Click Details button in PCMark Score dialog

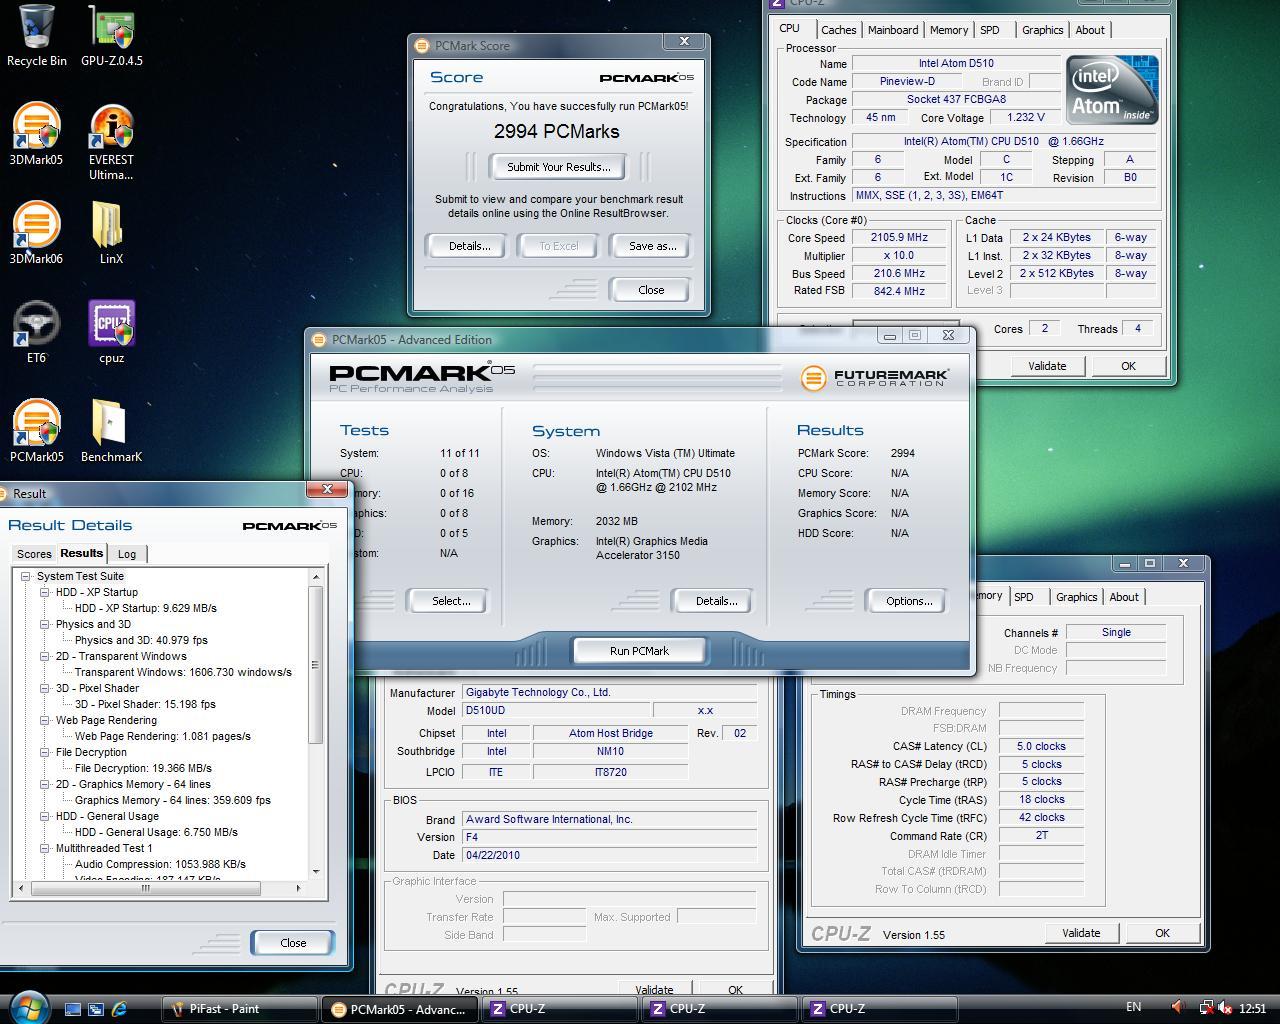(469, 246)
